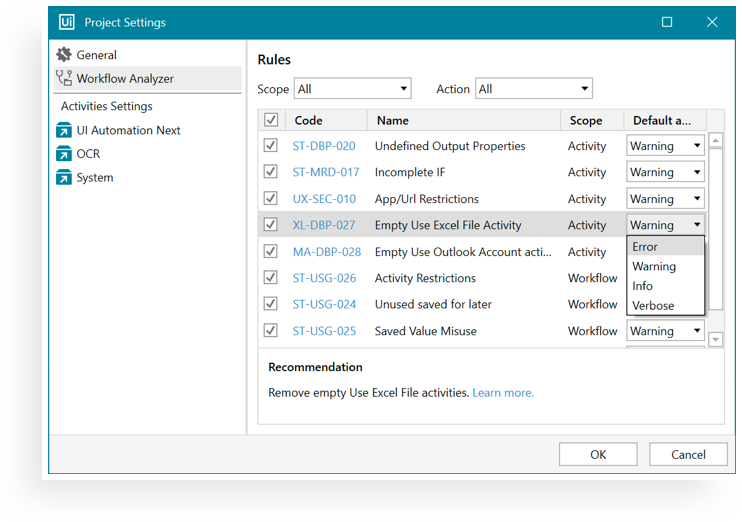Uncheck the ST-DBP-020 rule checkbox
The width and height of the screenshot is (742, 522).
(271, 145)
